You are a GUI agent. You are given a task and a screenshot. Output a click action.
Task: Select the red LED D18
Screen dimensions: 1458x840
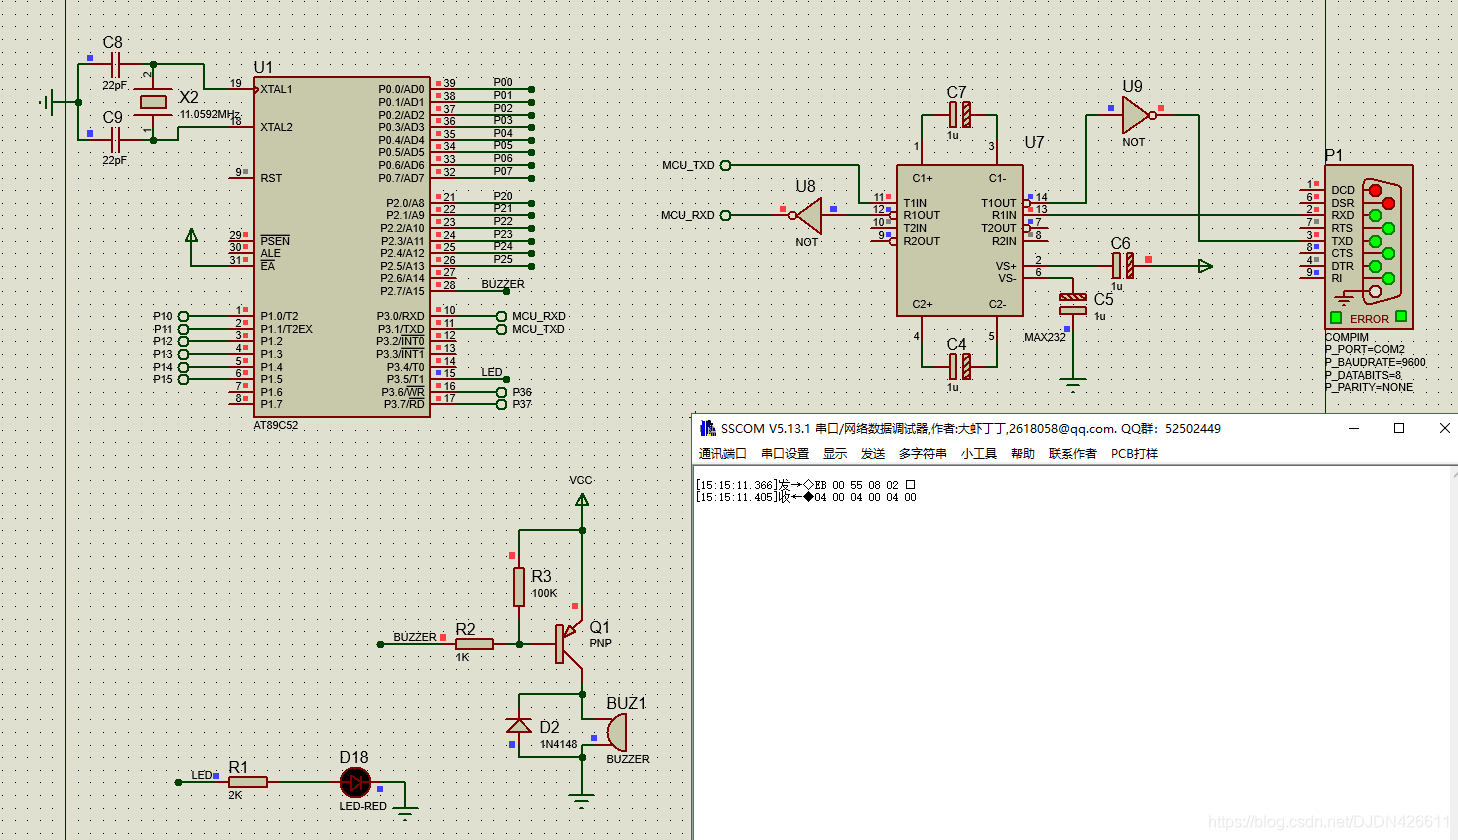click(355, 782)
